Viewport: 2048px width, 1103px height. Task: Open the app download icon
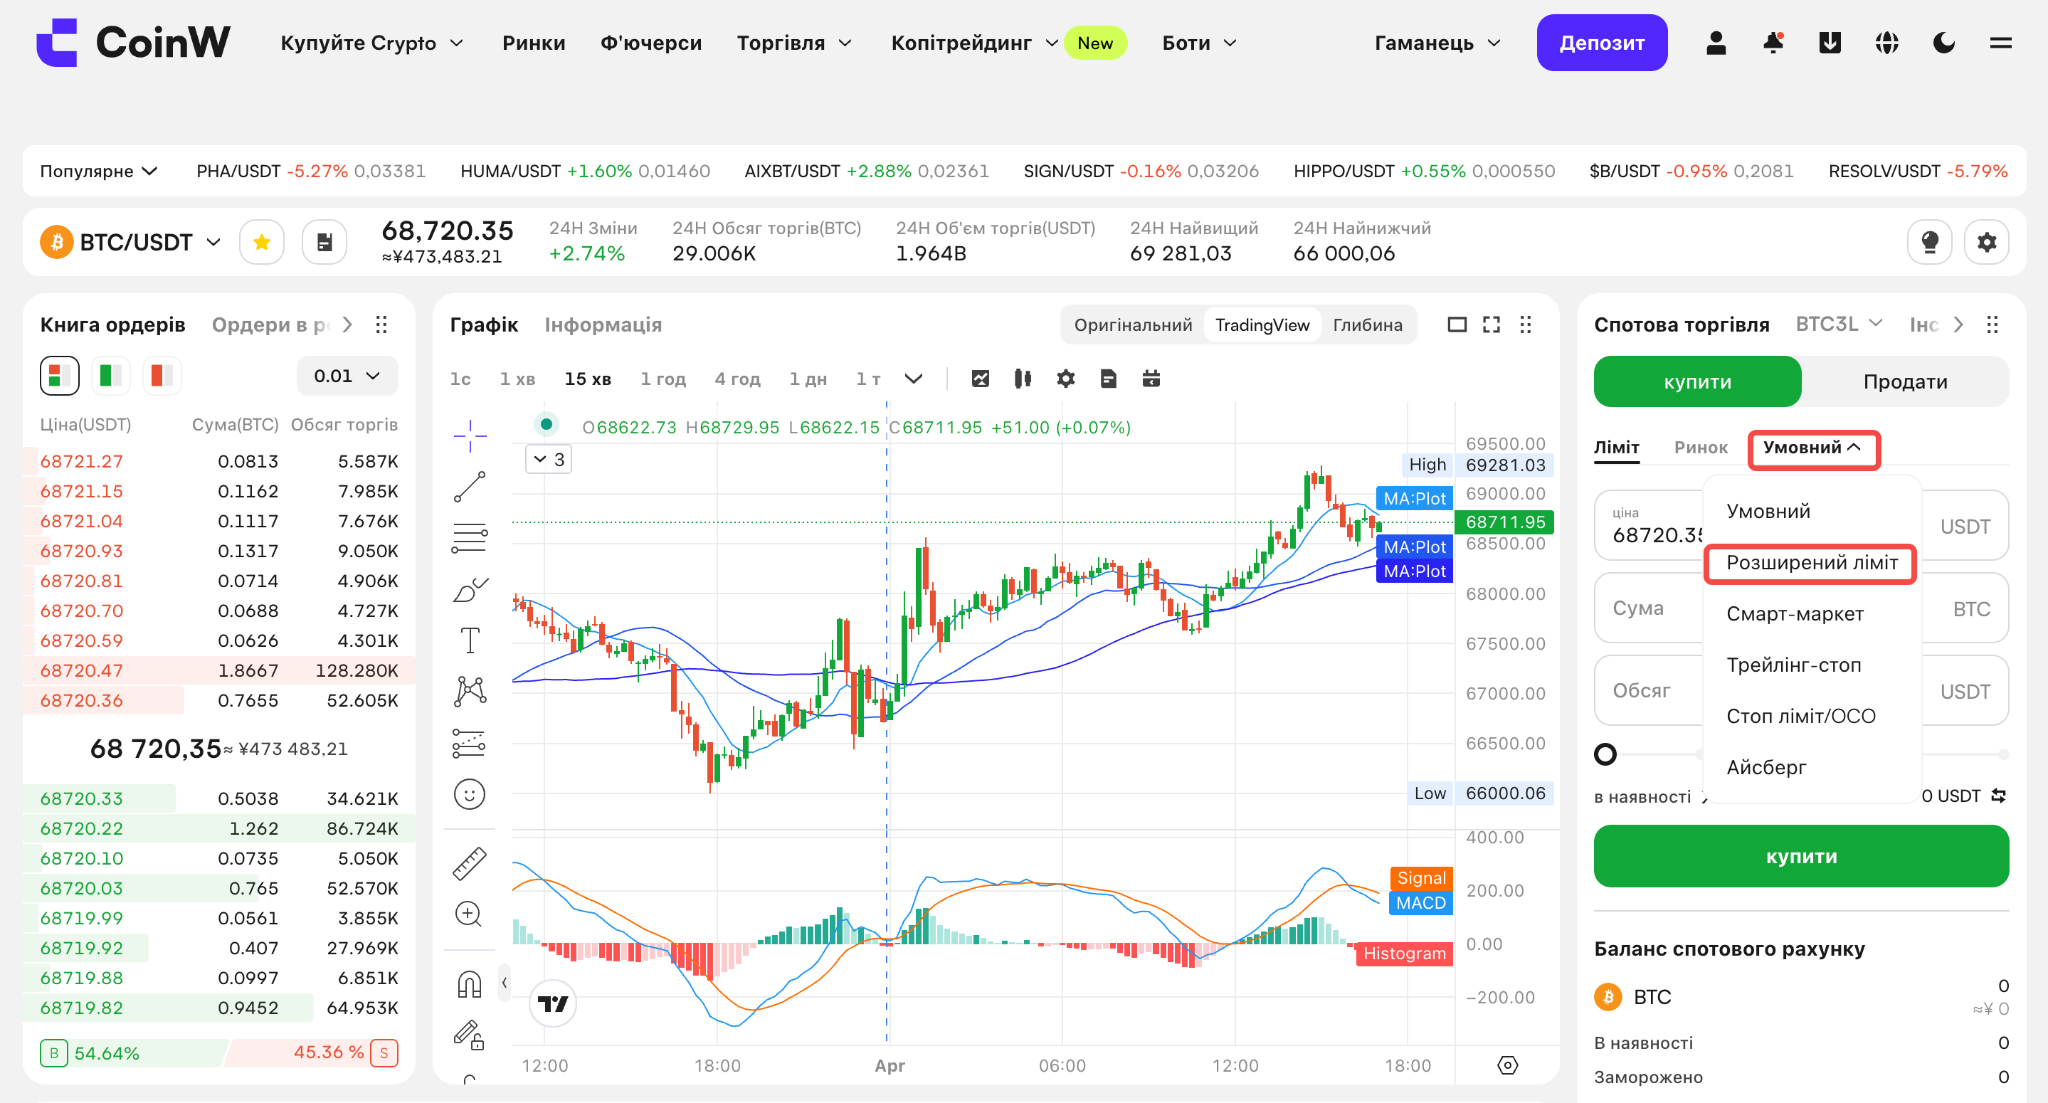1830,43
